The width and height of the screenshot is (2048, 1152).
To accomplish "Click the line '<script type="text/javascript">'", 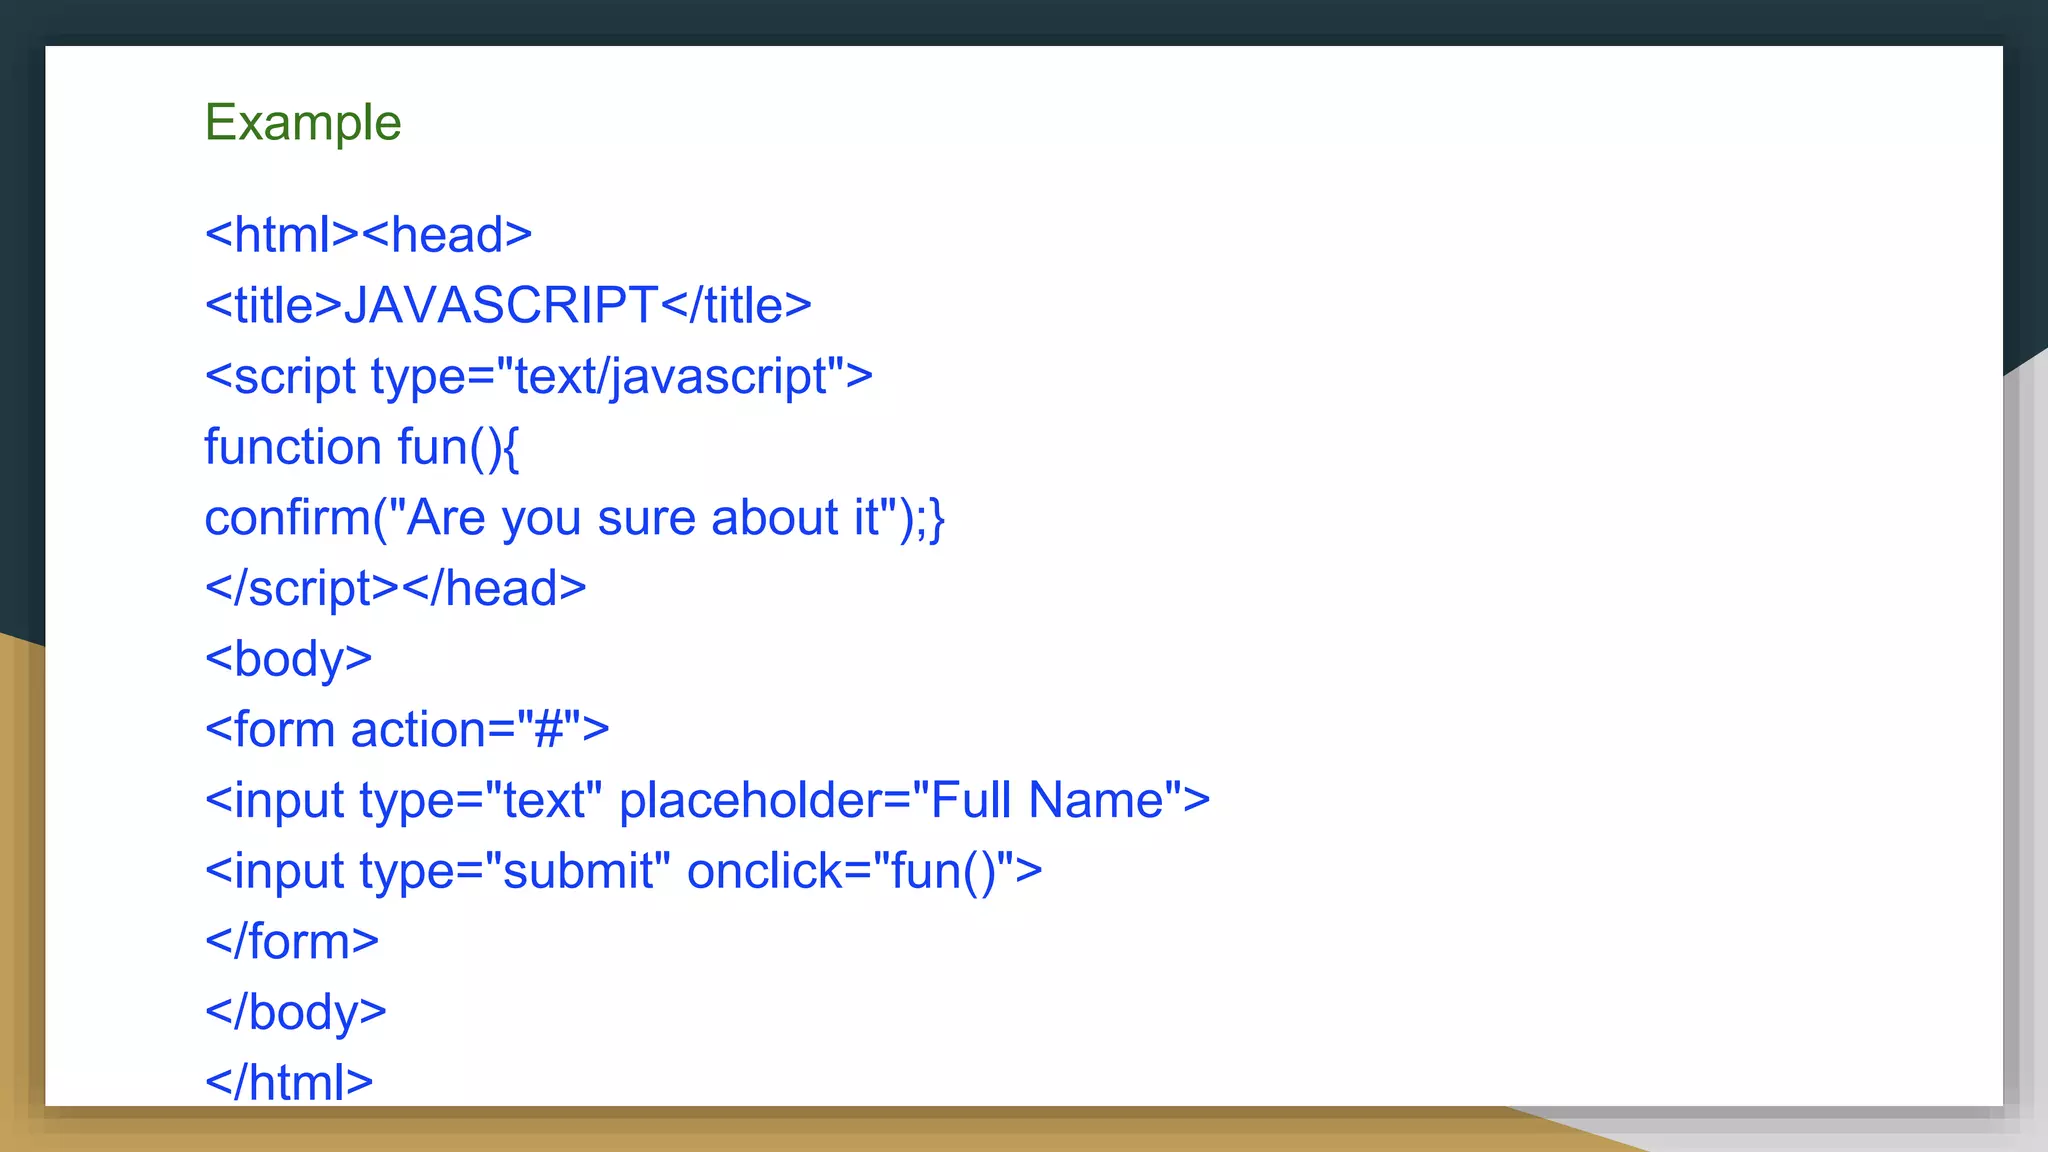I will [x=539, y=377].
